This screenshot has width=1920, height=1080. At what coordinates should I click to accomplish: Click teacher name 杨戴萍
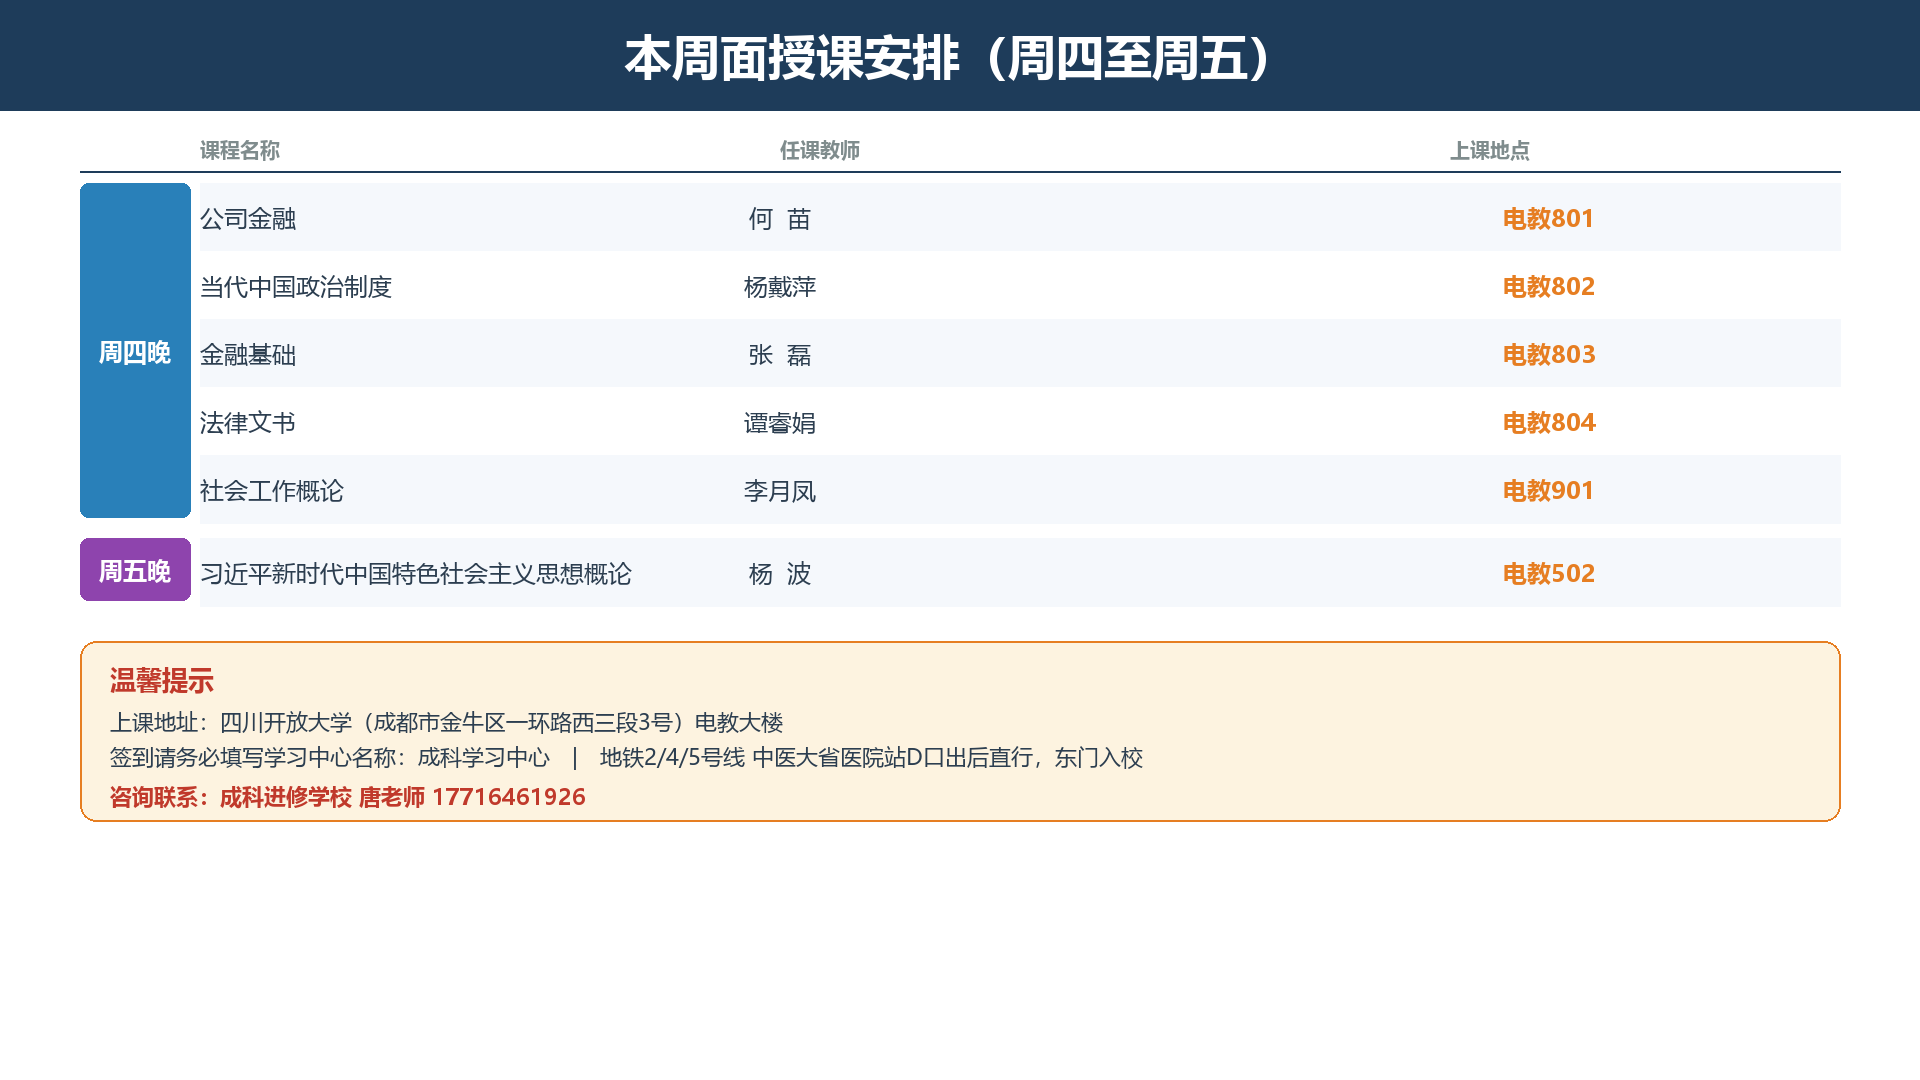pyautogui.click(x=780, y=286)
